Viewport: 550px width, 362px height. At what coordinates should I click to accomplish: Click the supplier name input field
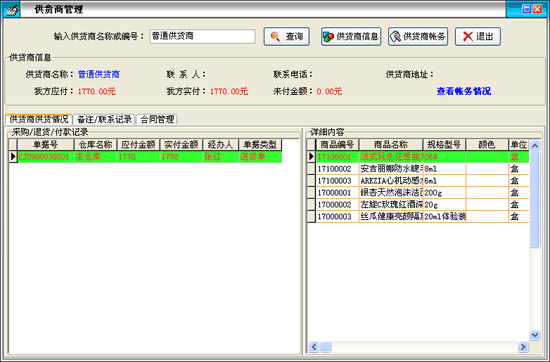click(x=202, y=36)
